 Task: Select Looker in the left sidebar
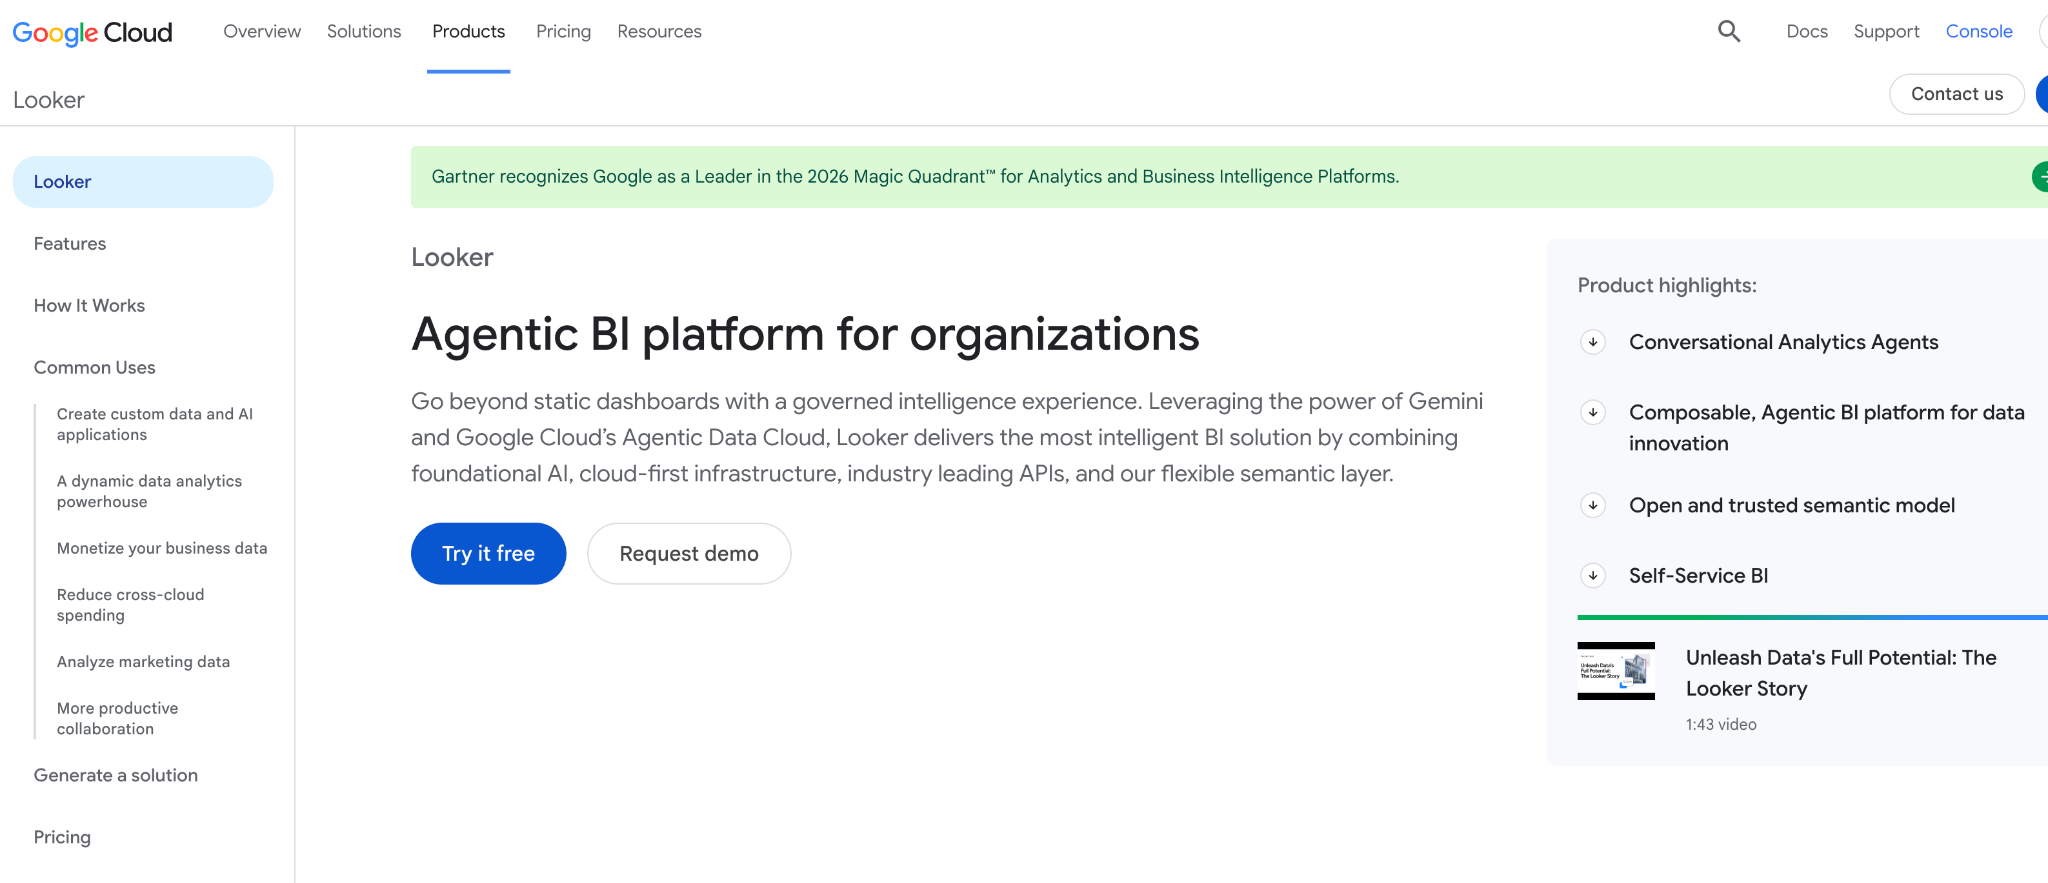(143, 182)
